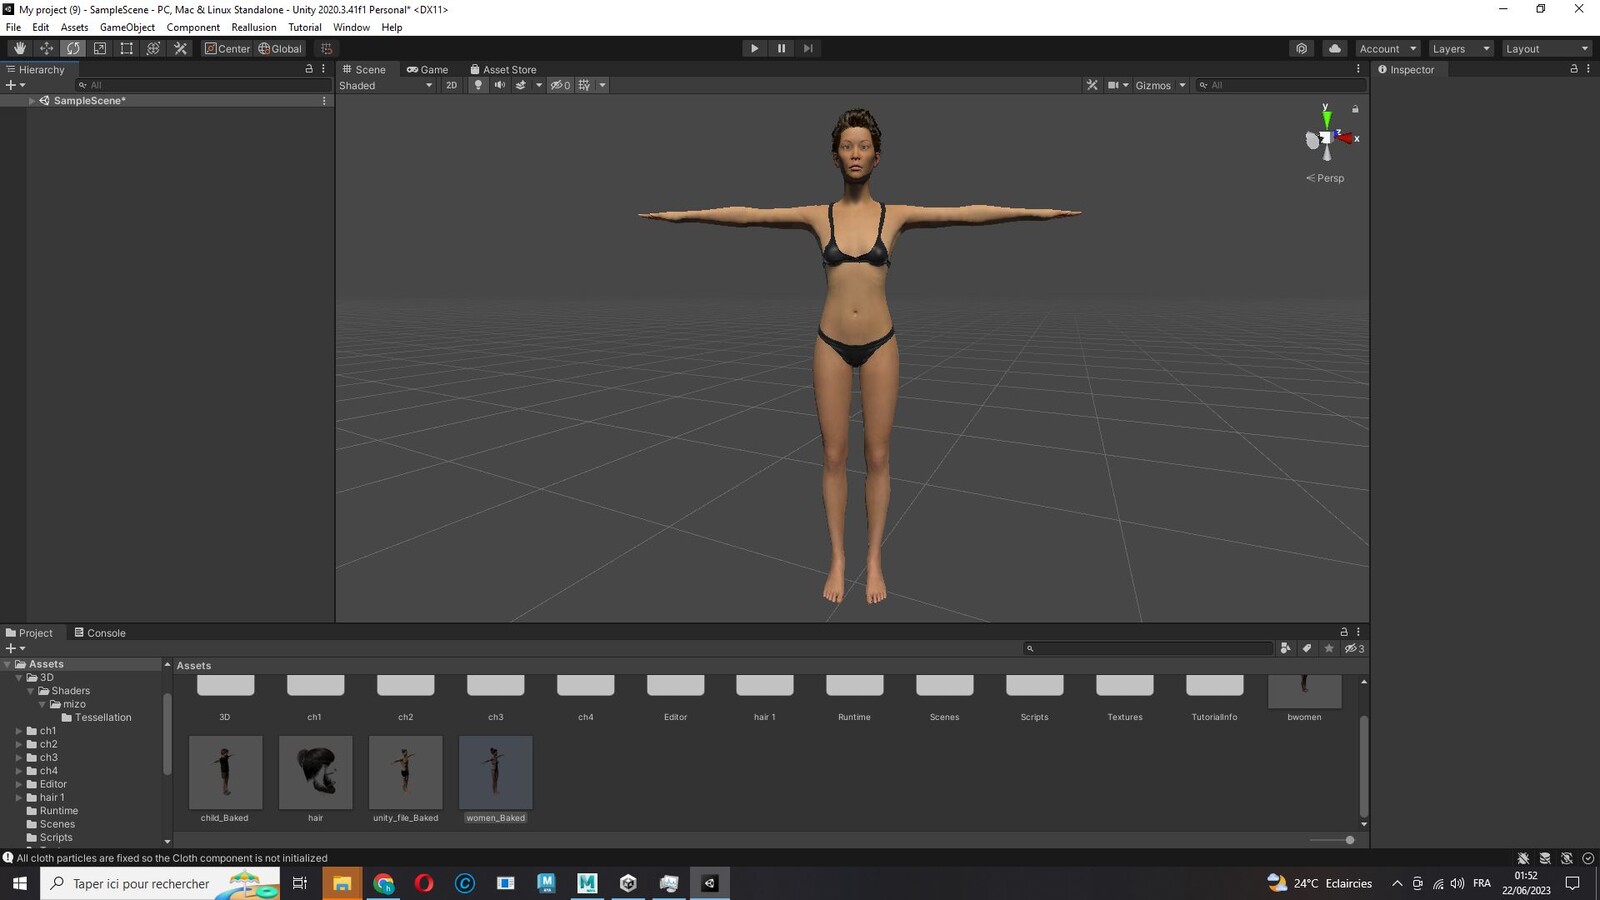Click the Pause button
Image resolution: width=1600 pixels, height=900 pixels.
pos(781,48)
